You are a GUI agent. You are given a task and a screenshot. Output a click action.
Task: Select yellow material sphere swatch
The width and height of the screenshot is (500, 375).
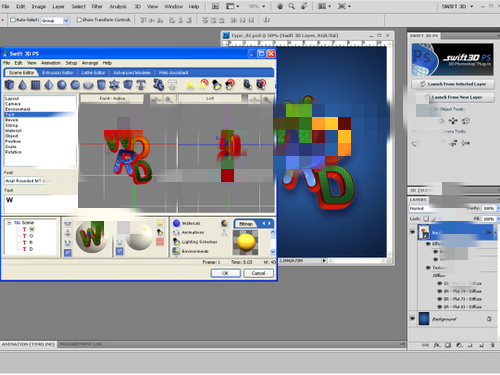coord(246,242)
